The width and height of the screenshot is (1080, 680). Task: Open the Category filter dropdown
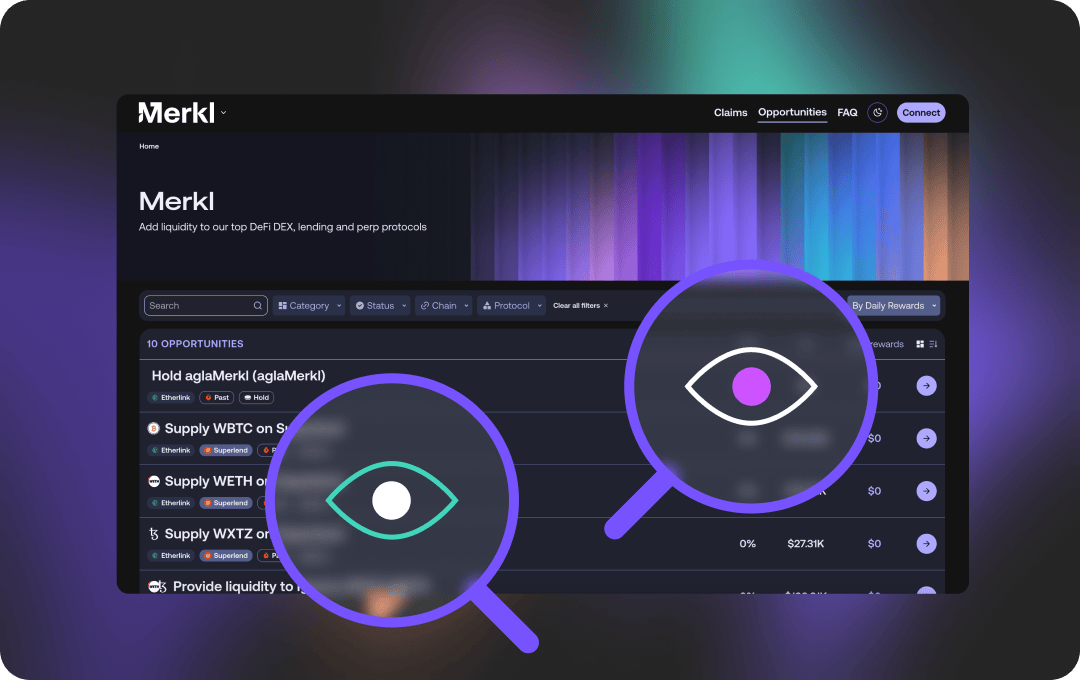(x=309, y=306)
